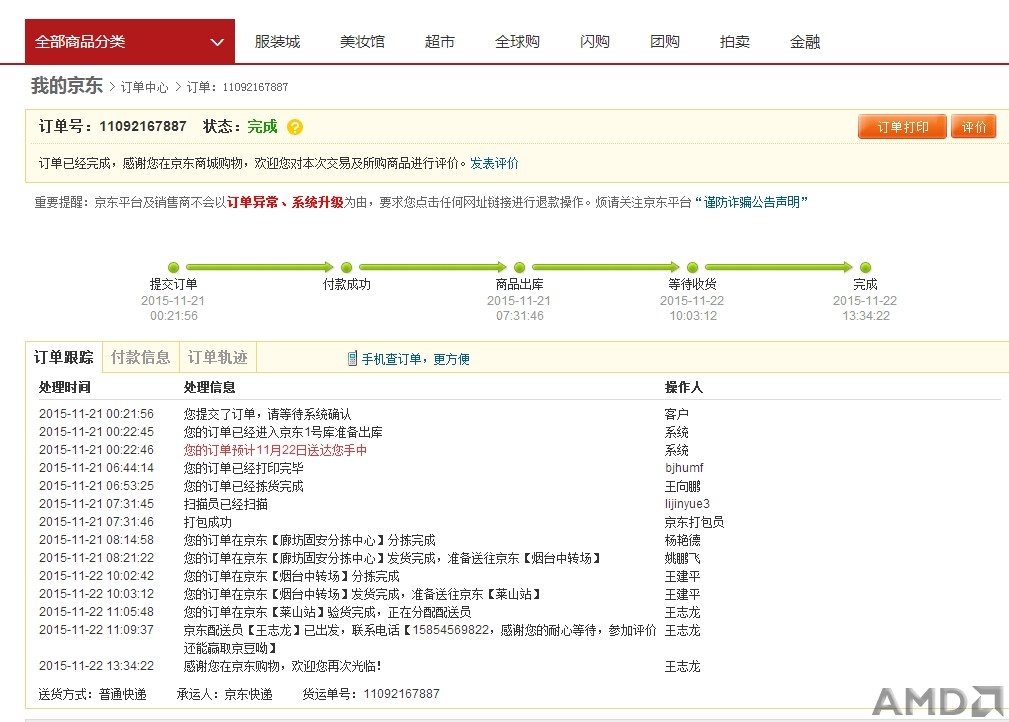
Task: Click operator name bjhumf
Action: point(684,468)
